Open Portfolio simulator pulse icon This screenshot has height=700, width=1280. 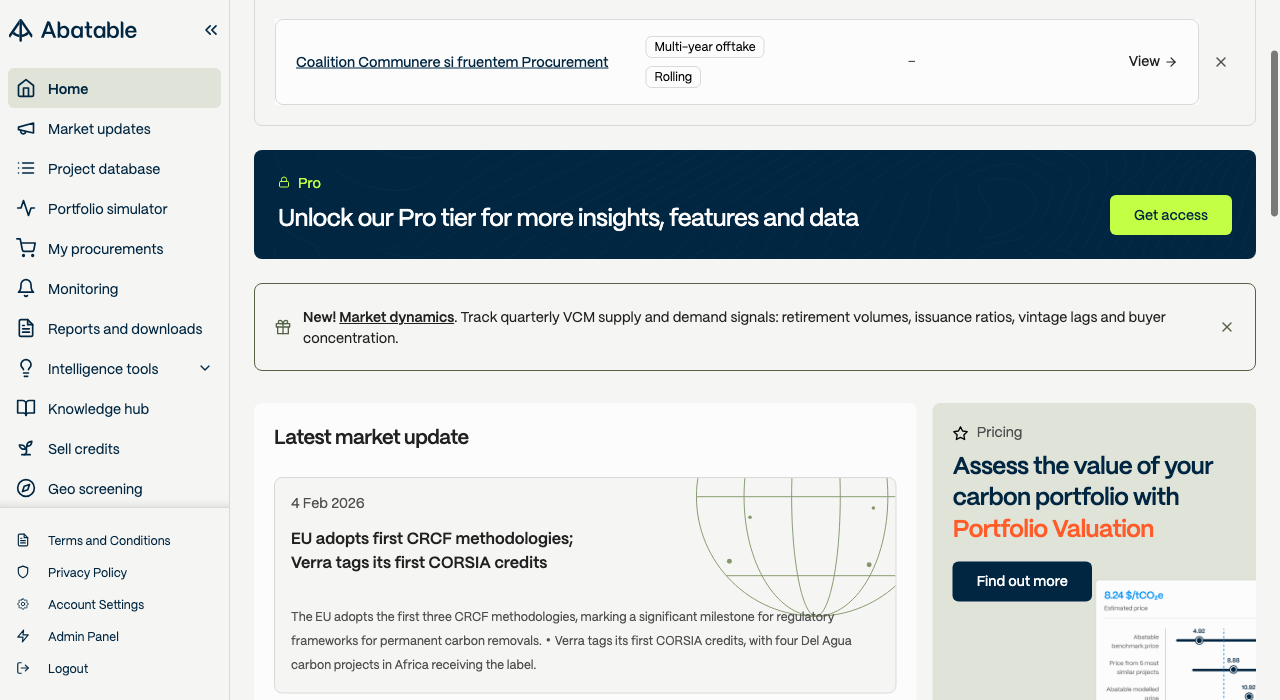tap(27, 209)
